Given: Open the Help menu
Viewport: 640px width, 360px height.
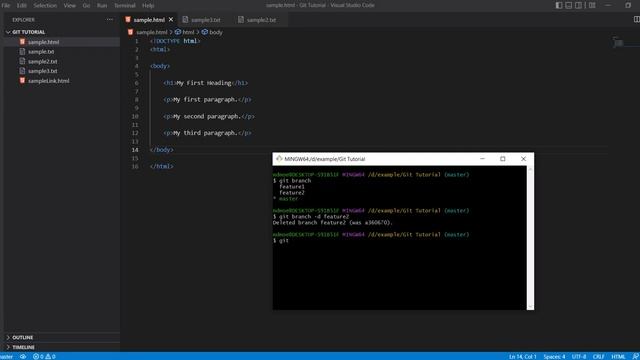Looking at the screenshot, I should click(x=148, y=5).
